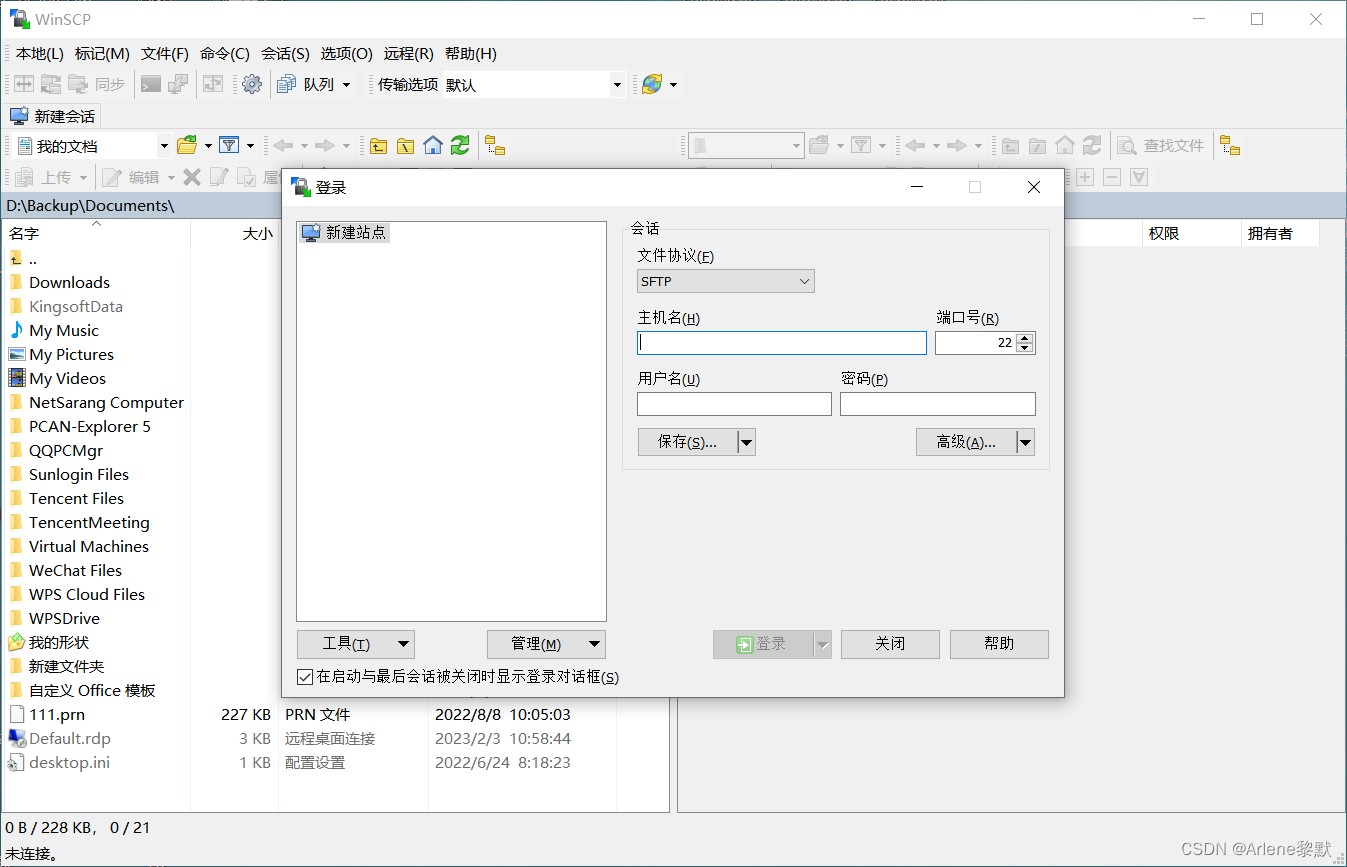
Task: Navigate to parent directory with the up-folder icon
Action: pyautogui.click(x=378, y=145)
